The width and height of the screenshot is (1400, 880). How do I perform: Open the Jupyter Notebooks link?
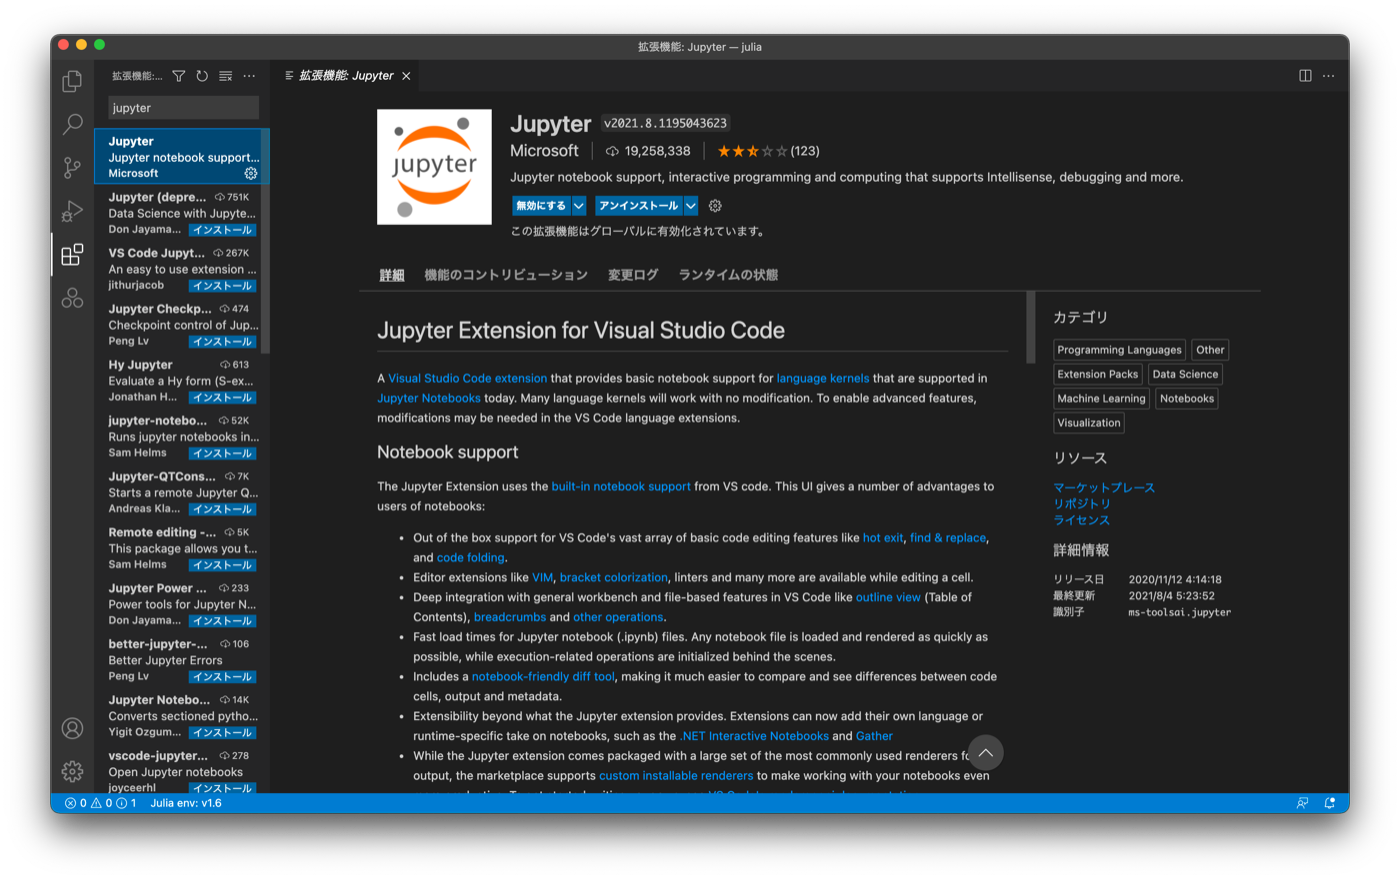pos(429,398)
